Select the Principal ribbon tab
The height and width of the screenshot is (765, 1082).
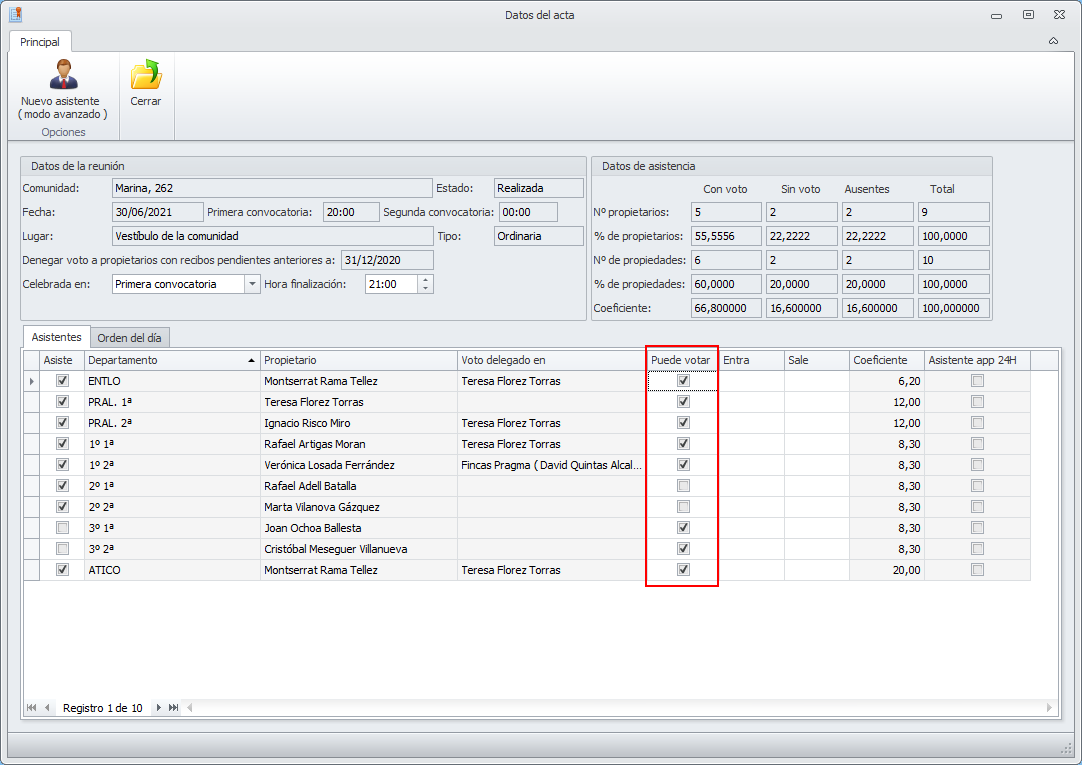[x=40, y=42]
